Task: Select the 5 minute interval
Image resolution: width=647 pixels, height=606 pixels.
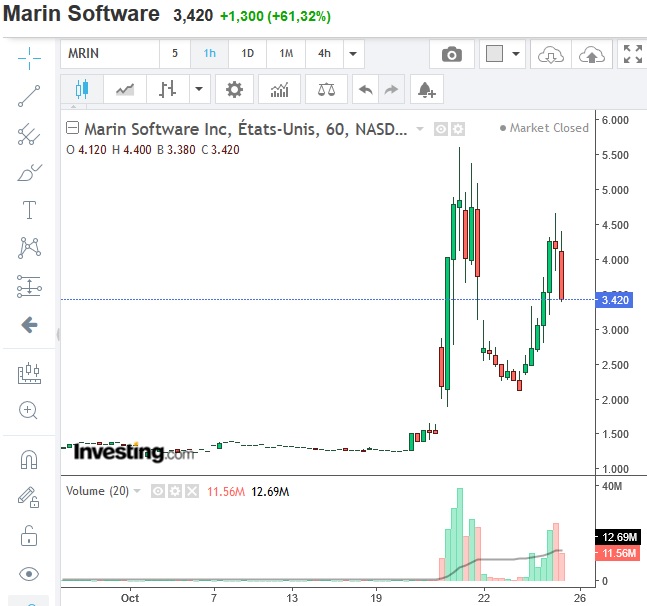Action: click(175, 54)
